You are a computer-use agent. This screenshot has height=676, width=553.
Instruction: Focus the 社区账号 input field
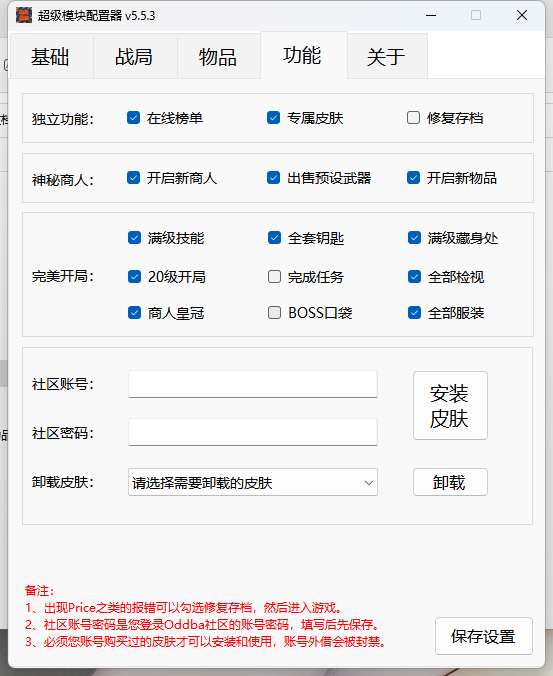coord(253,384)
